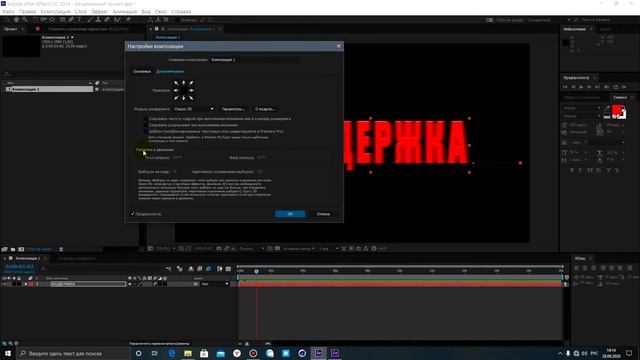The image size is (640, 360).
Task: Expand the ЗАДЕРЖКА layer properties triangle
Action: (26, 284)
